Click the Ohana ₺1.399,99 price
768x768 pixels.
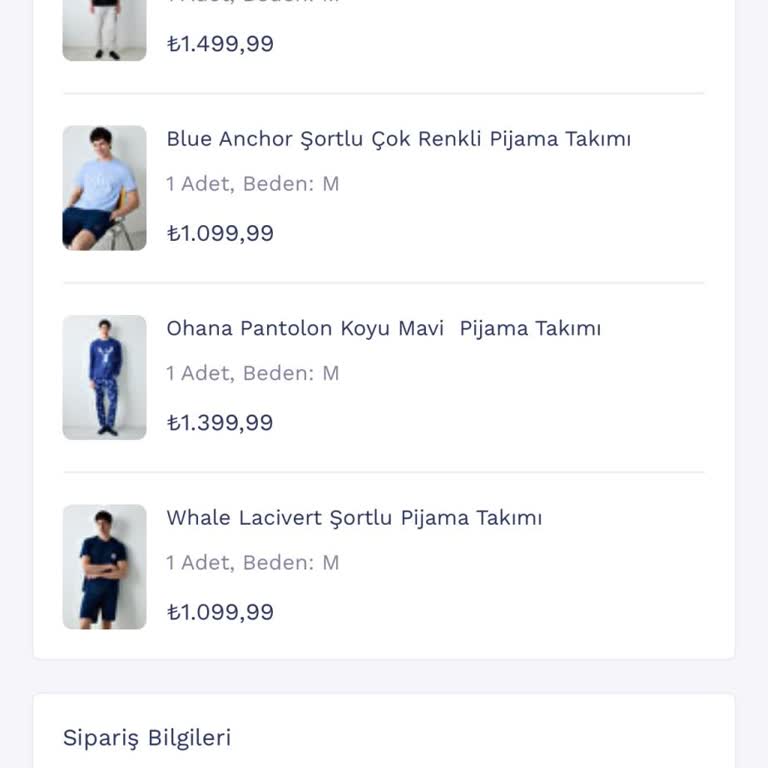[x=220, y=422]
